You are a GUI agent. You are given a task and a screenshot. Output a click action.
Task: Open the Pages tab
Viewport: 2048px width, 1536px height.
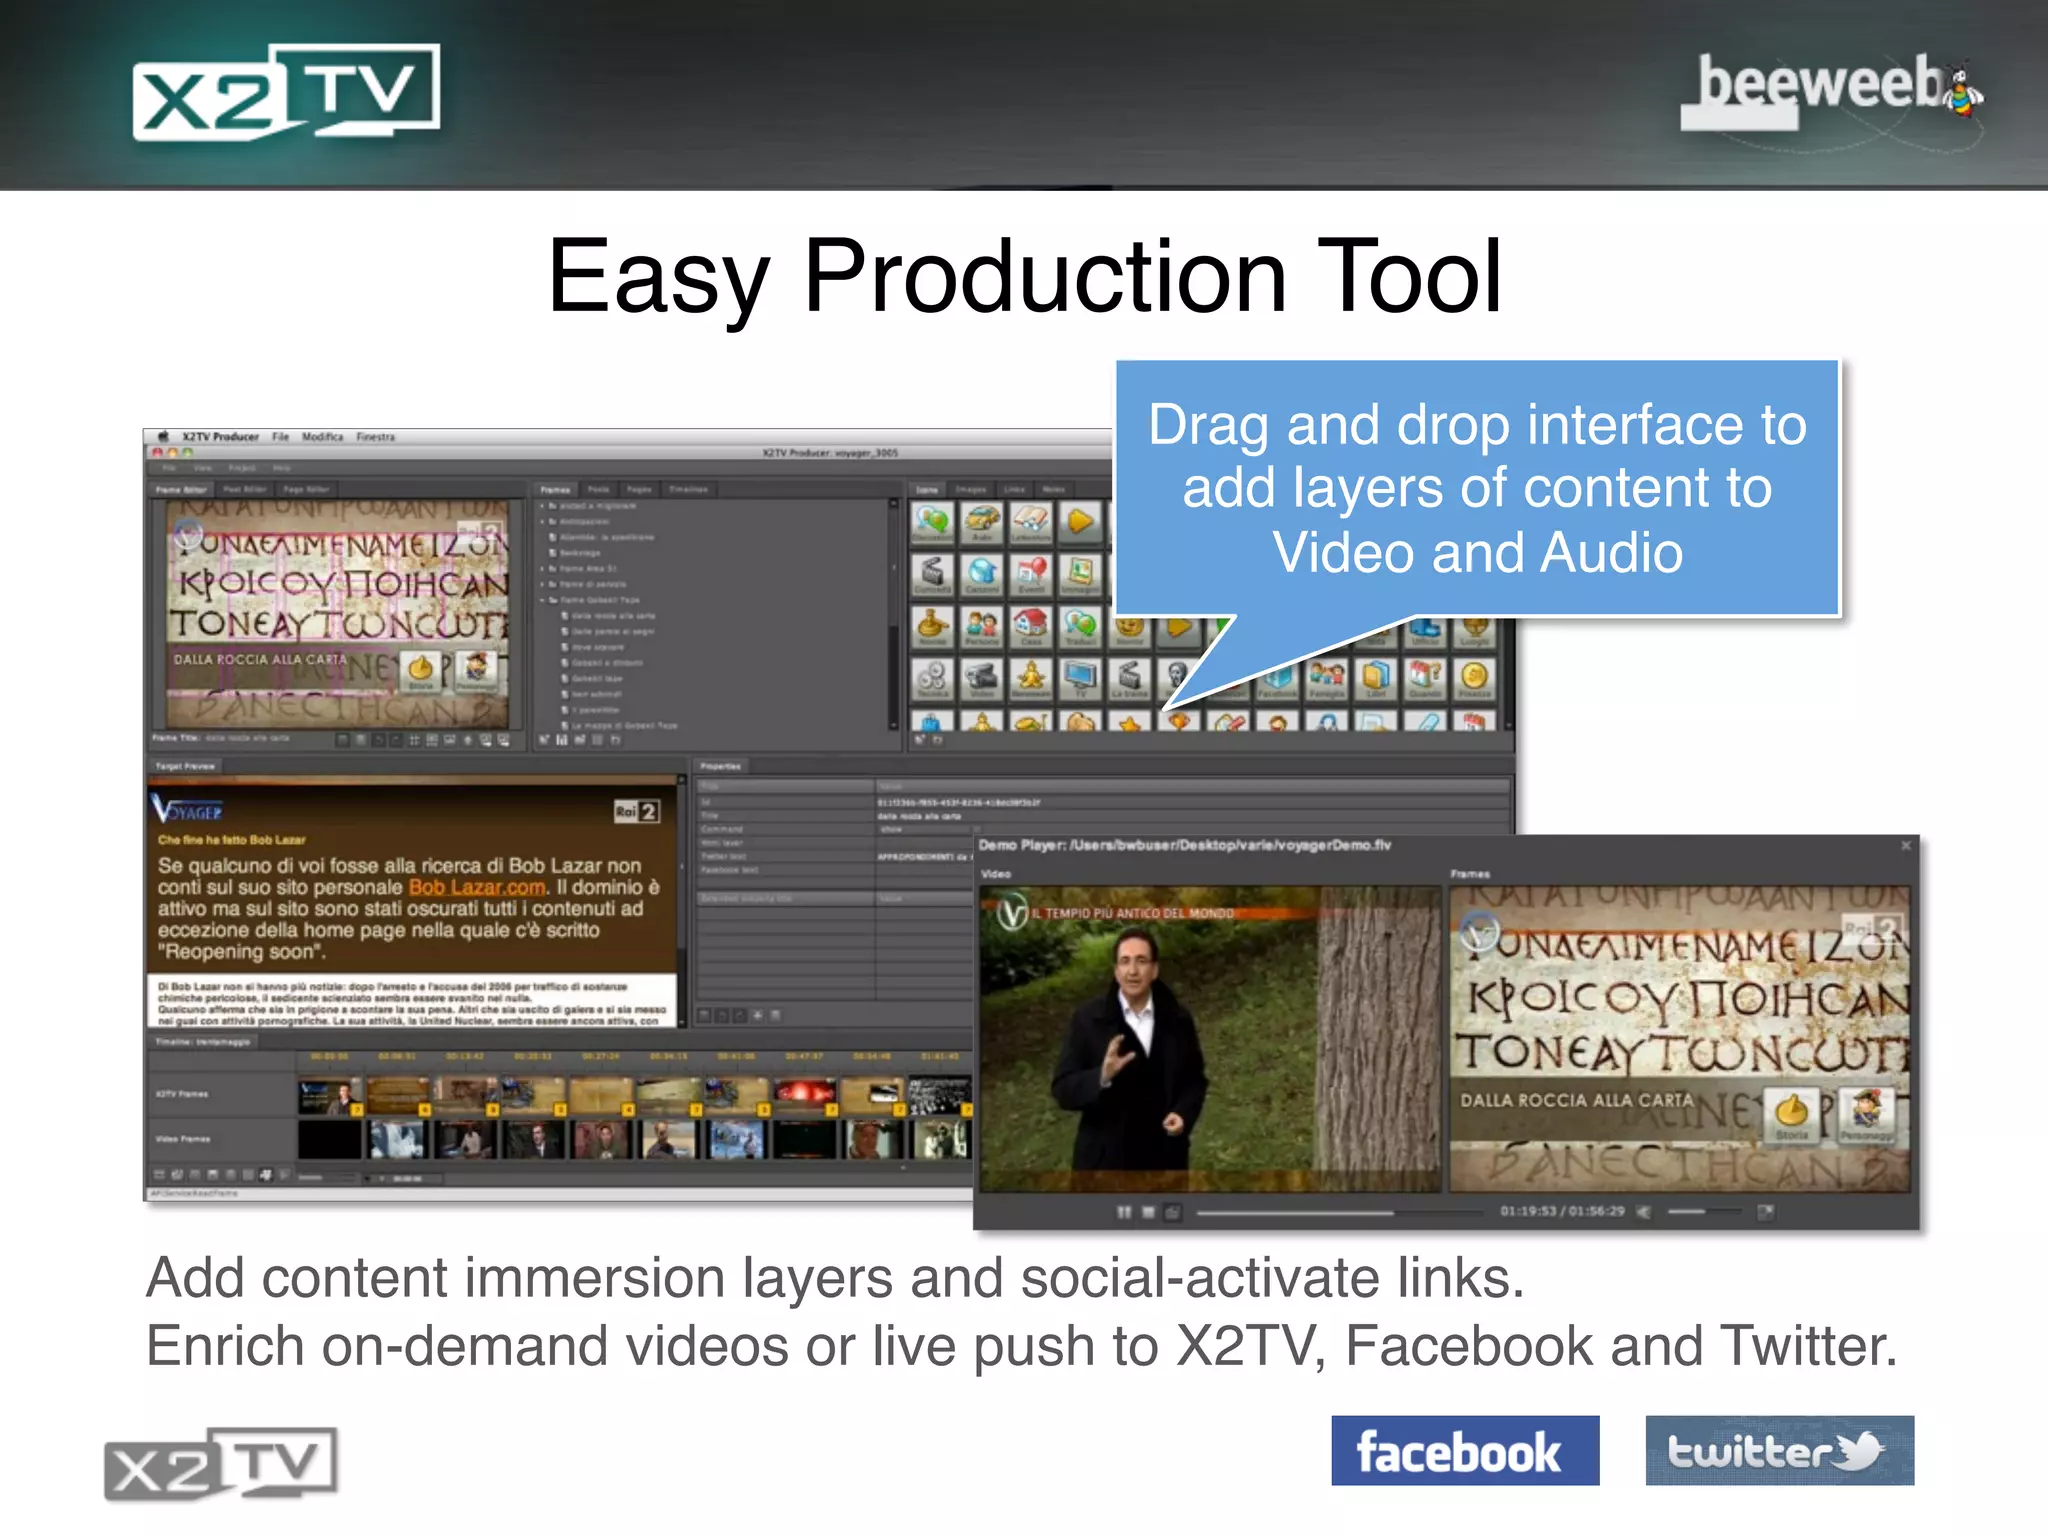point(639,489)
